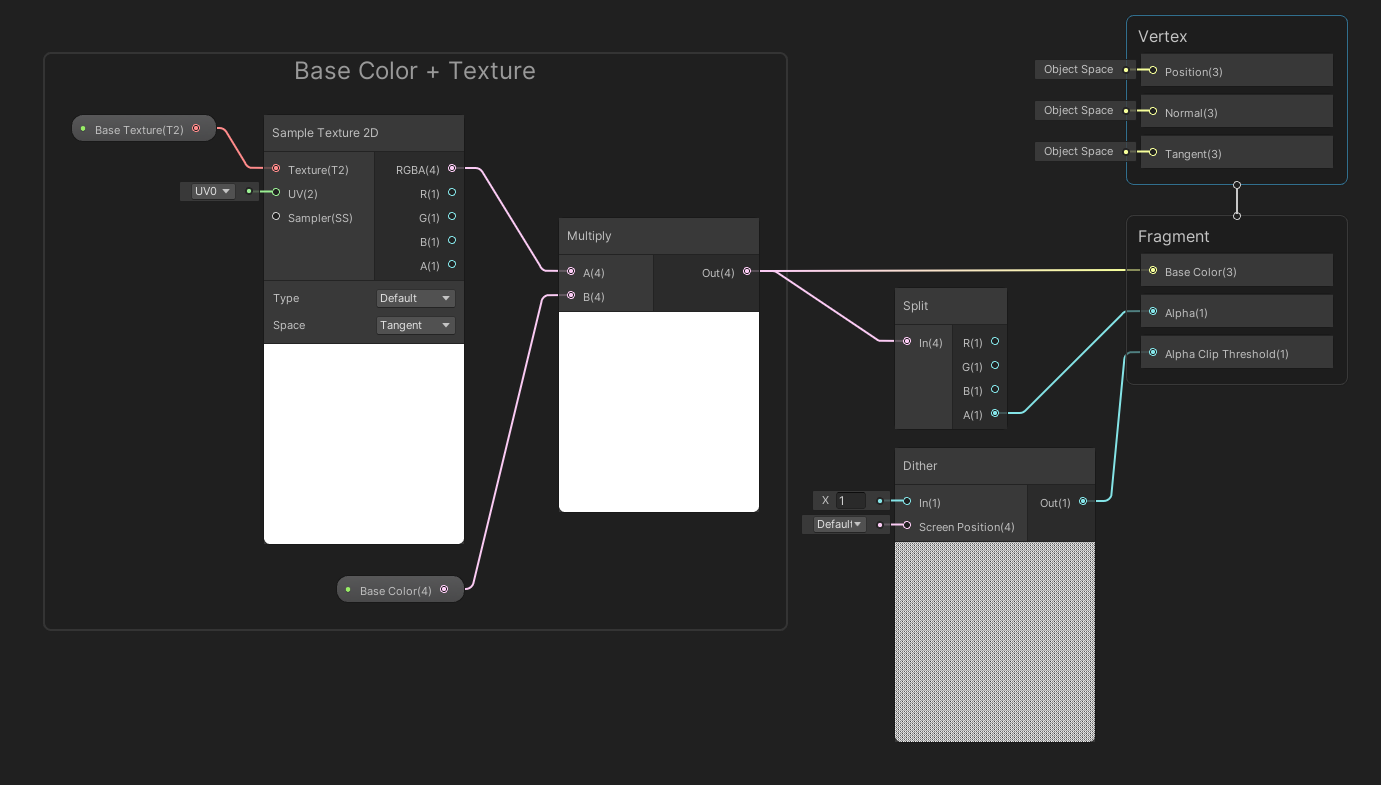
Task: Click the Alpha Clip Threshold(1) port
Action: (x=1152, y=352)
